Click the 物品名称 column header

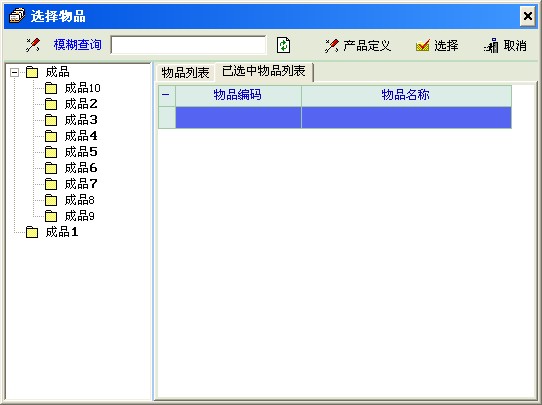pos(406,95)
